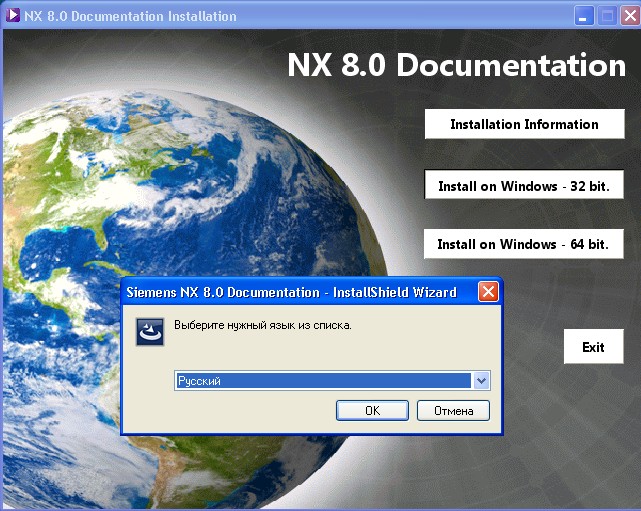Image resolution: width=641 pixels, height=511 pixels.
Task: Choose Install on Windows - 64 bit
Action: point(524,244)
